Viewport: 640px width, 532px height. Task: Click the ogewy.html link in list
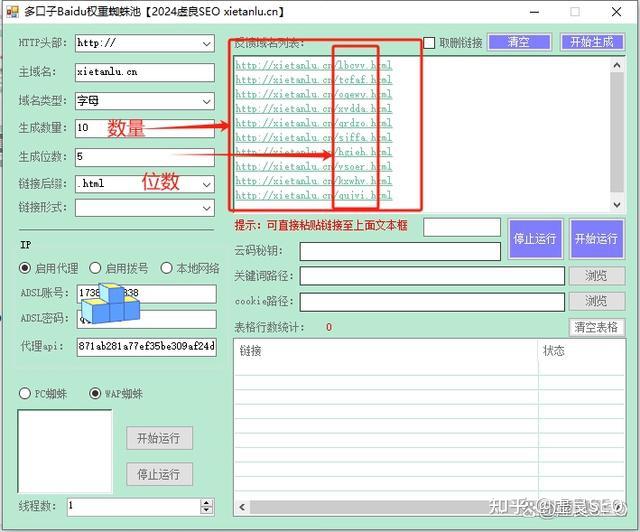coord(313,94)
